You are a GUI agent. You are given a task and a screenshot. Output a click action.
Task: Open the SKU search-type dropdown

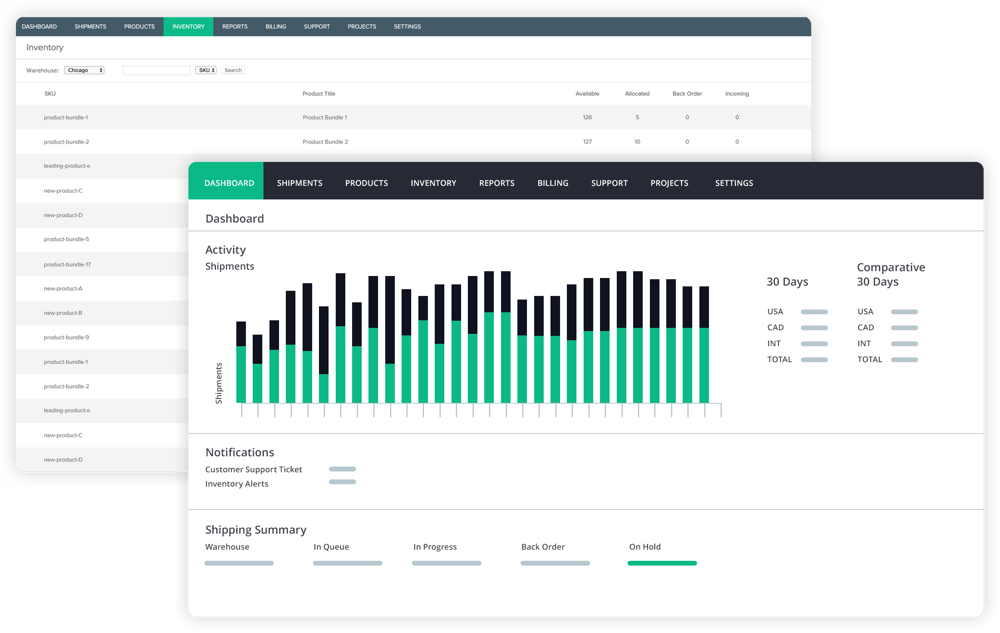click(205, 70)
